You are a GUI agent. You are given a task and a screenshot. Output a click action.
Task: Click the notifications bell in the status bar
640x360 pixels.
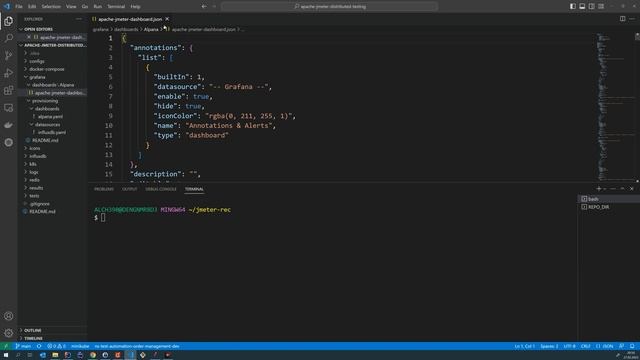[x=632, y=346]
